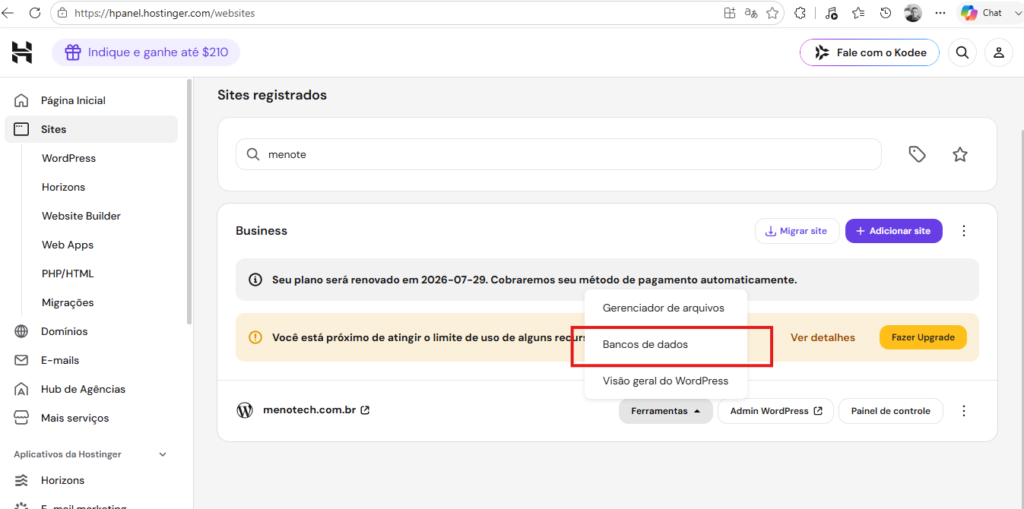
Task: Click the browser favorites star icon
Action: point(772,12)
